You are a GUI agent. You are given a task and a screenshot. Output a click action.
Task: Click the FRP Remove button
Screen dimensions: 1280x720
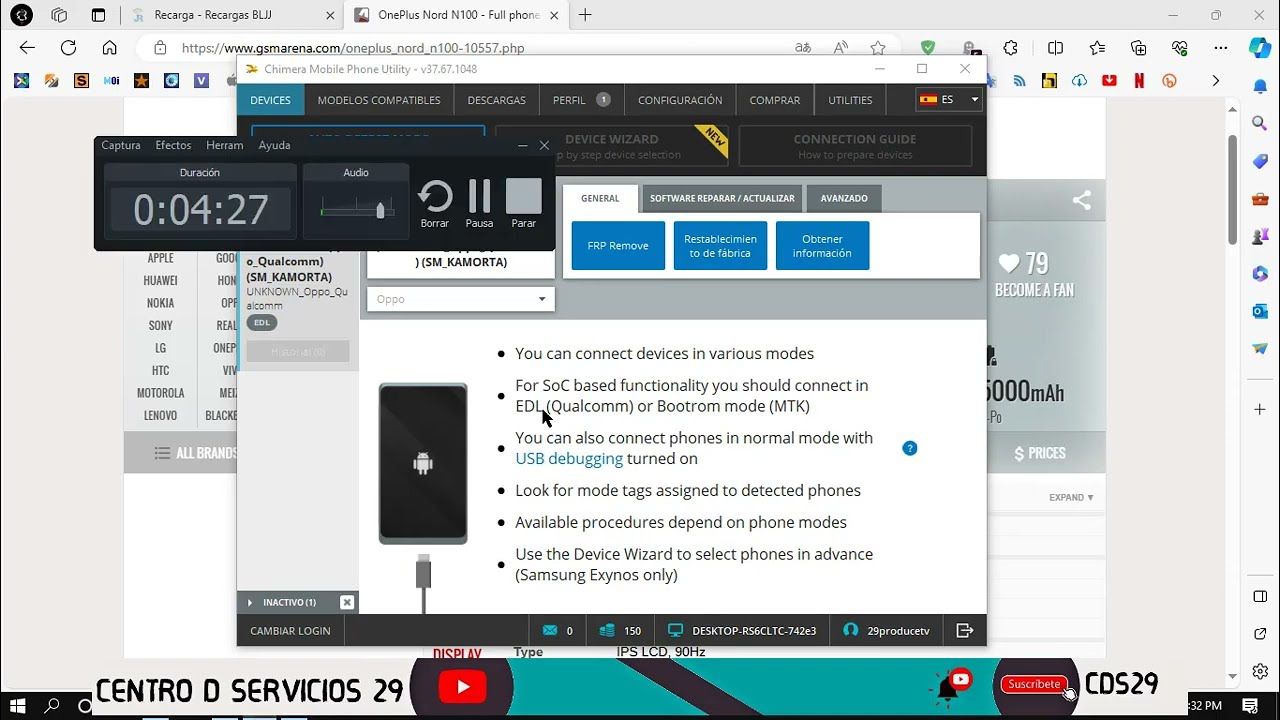618,246
